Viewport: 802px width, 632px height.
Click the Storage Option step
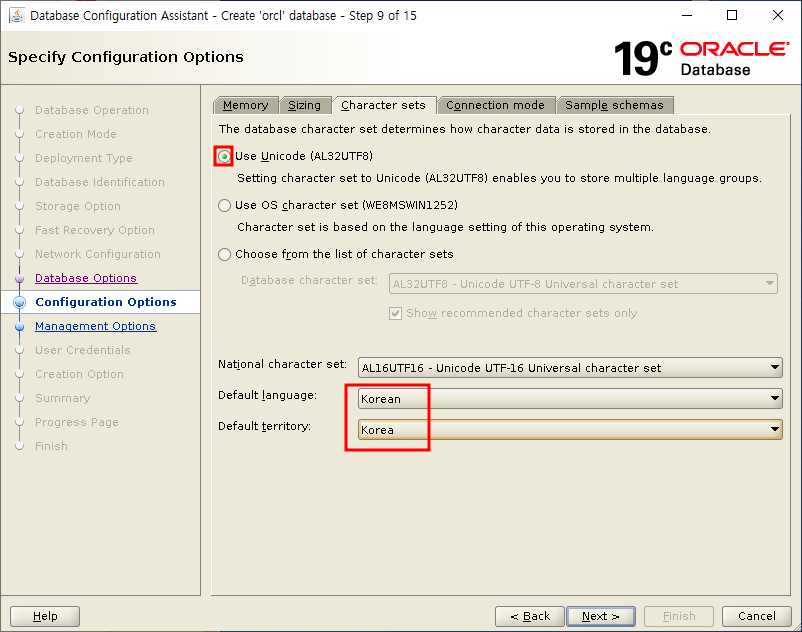[78, 206]
